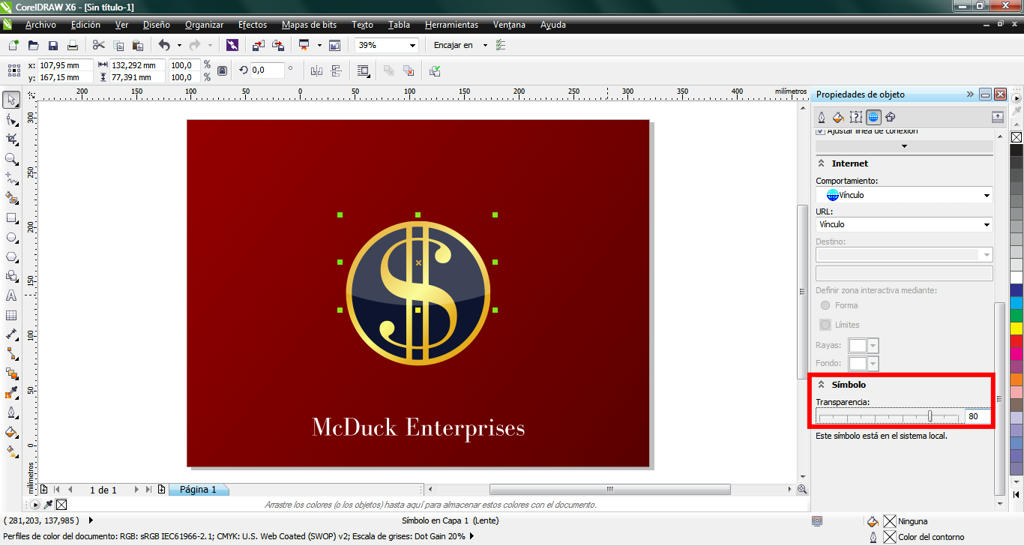Image resolution: width=1024 pixels, height=546 pixels.
Task: Click the Import icon in toolbar
Action: (259, 45)
